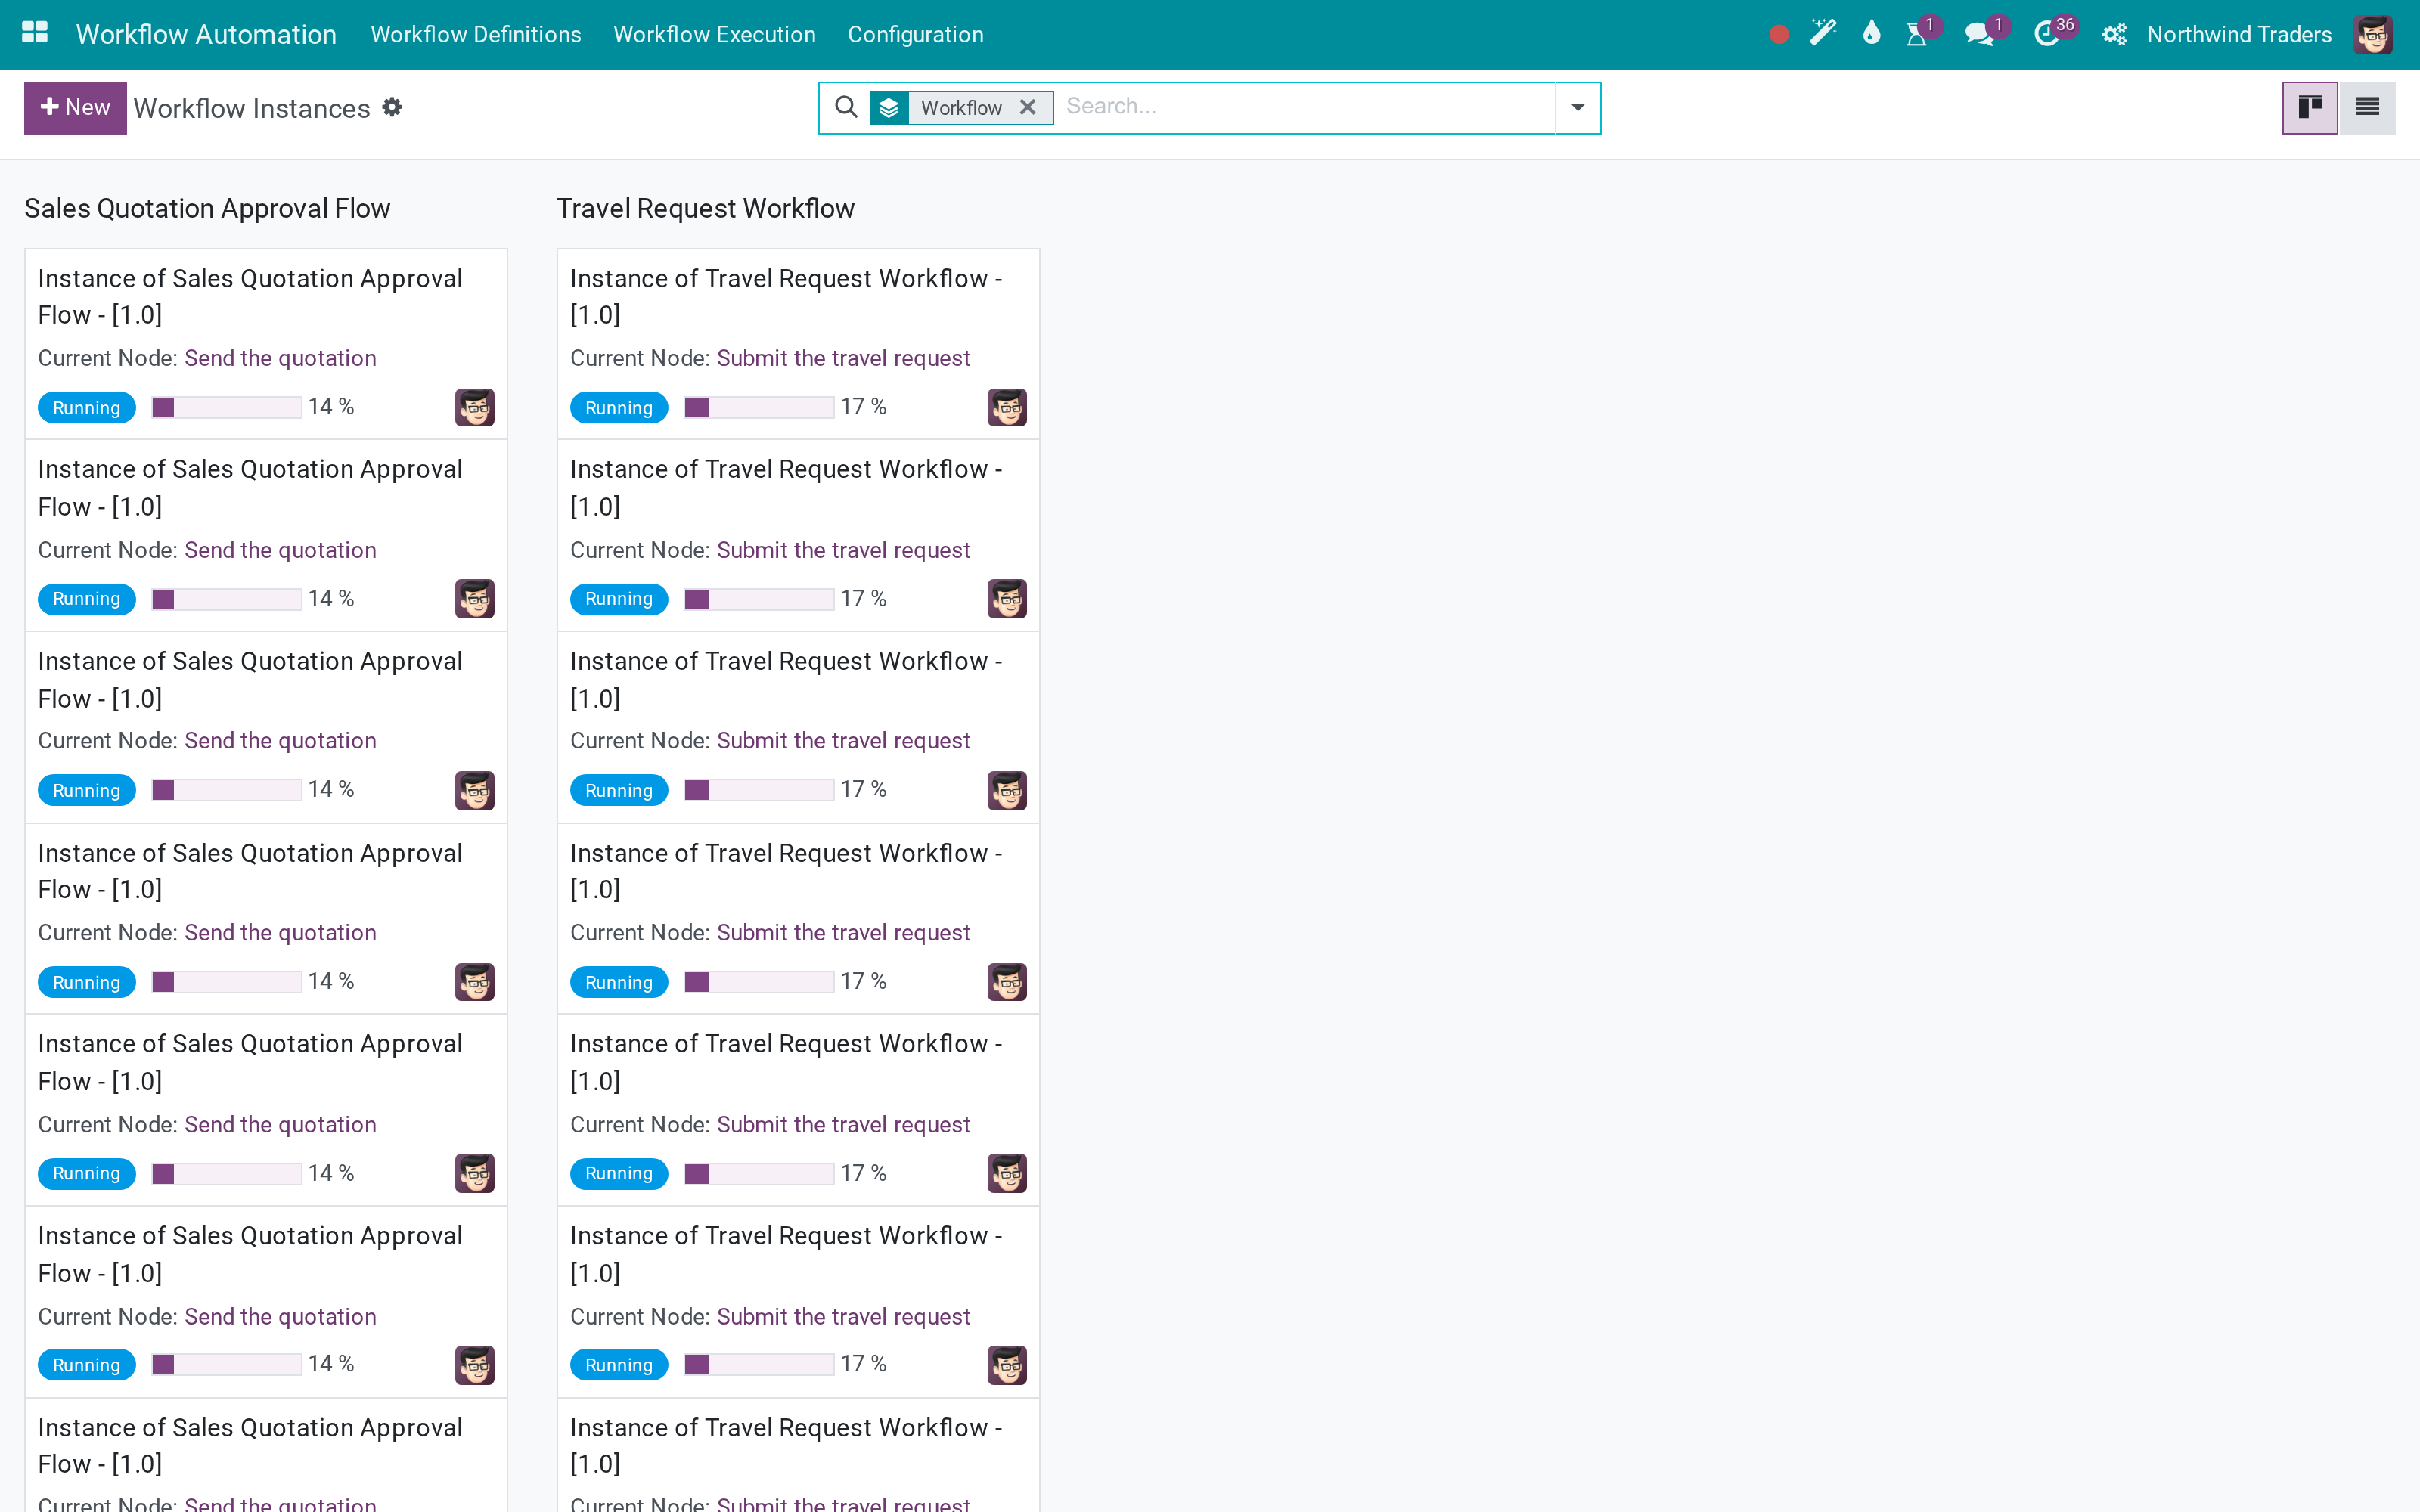
Task: Click the Sales Quotation Approval Flow column header
Action: (207, 208)
